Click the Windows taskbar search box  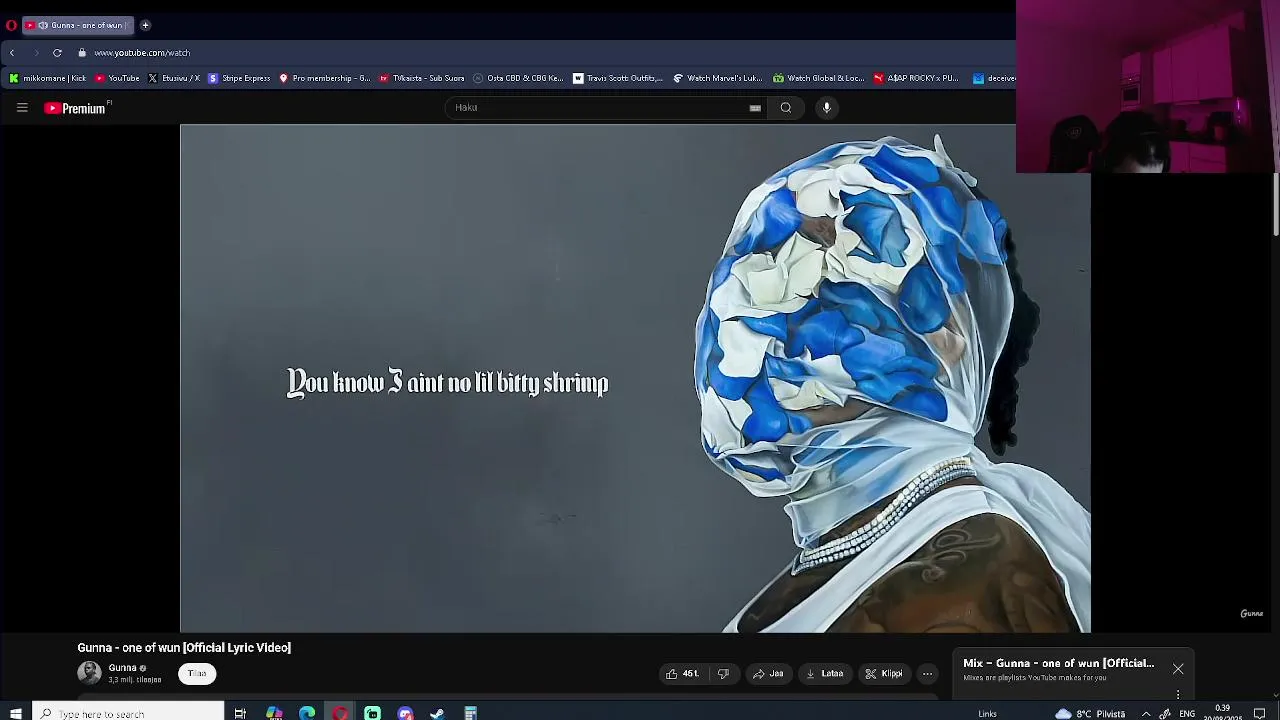(x=128, y=713)
